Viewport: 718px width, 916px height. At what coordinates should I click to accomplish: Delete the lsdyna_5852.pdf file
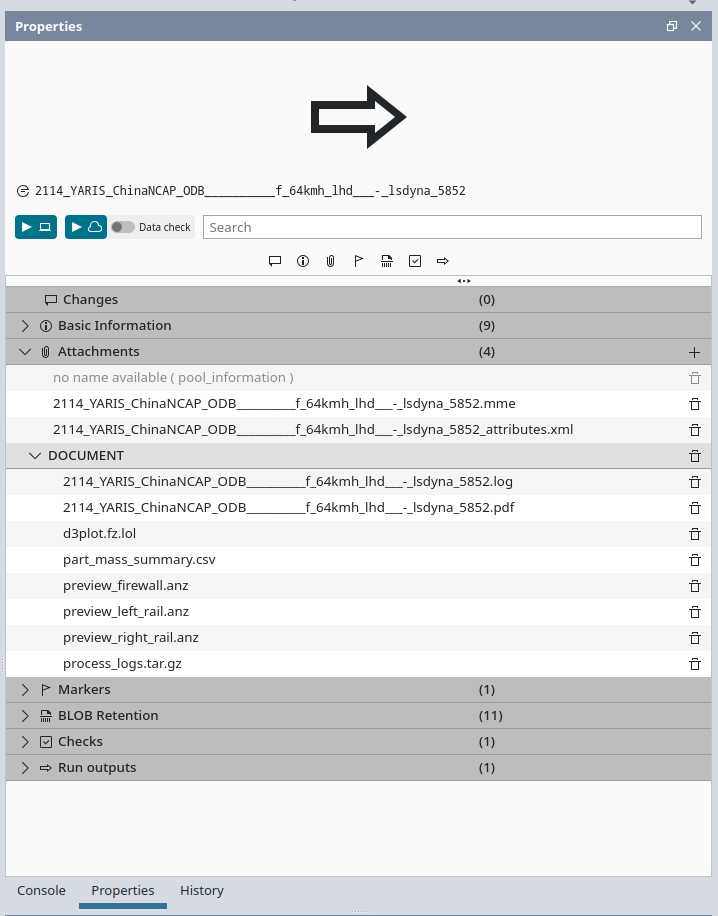pos(695,508)
